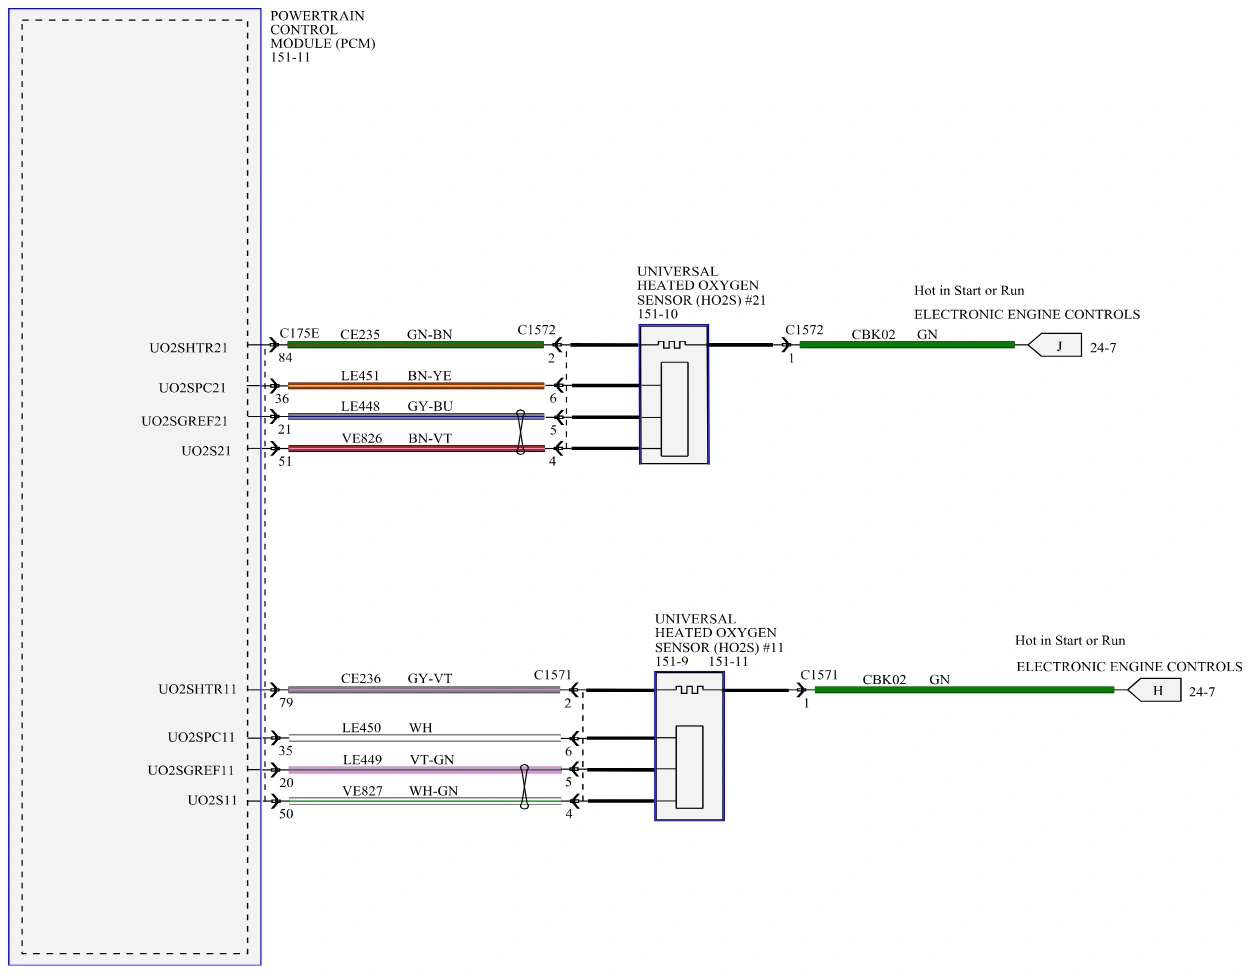Click the LE448 GY-BU wire
Screen dimensions: 1249x973
point(416,416)
